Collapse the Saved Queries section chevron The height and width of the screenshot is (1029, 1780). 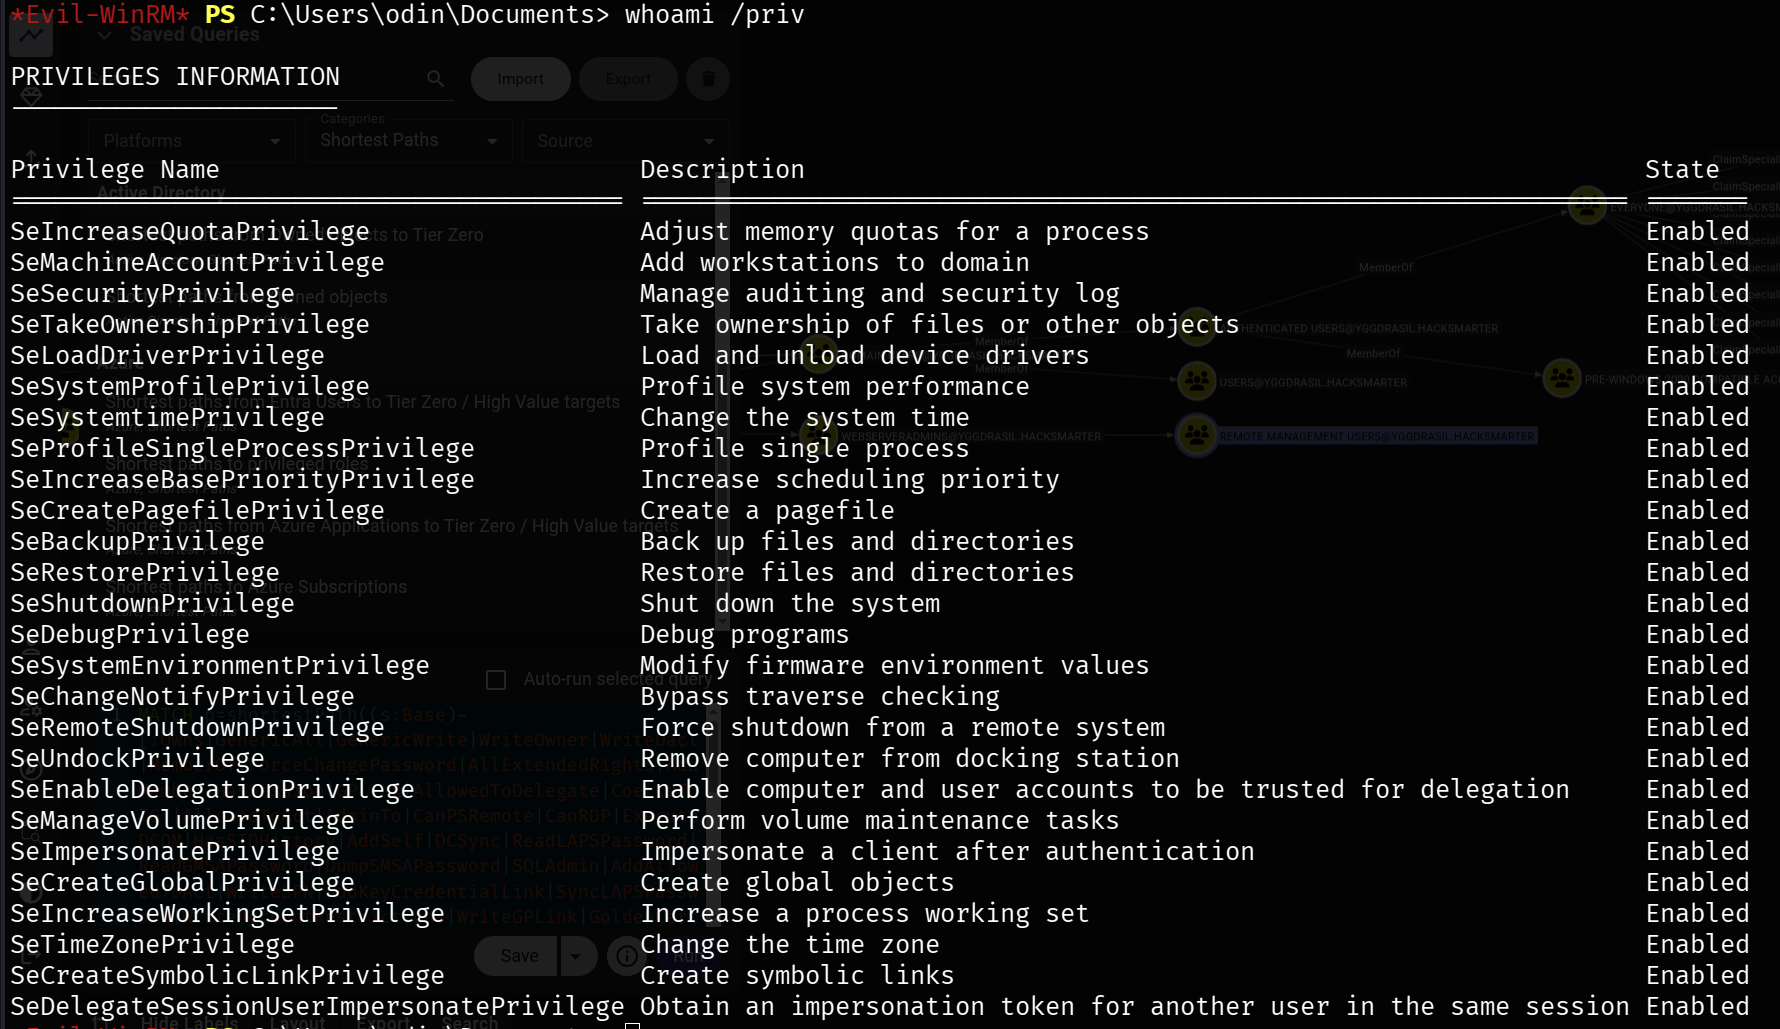tap(104, 35)
